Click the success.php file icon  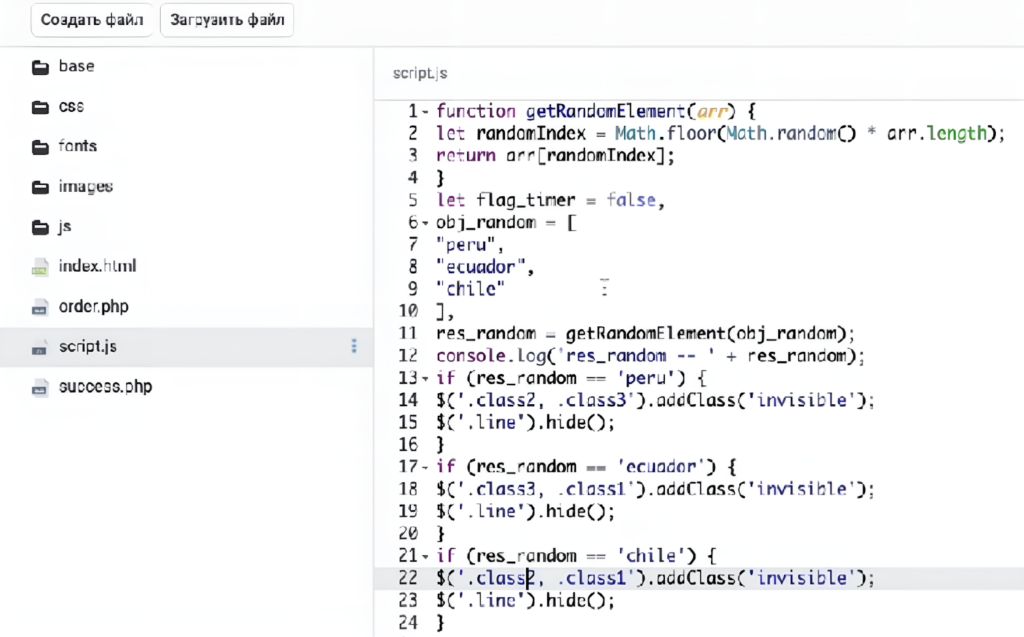point(40,387)
